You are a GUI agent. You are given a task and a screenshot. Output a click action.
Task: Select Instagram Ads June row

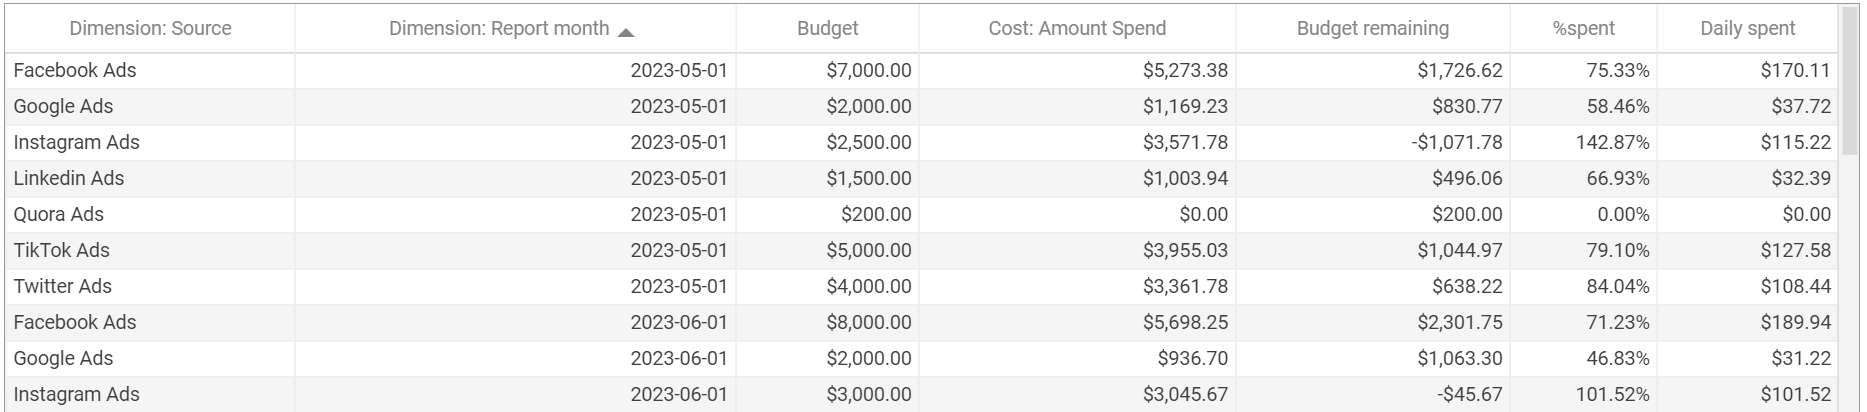[x=77, y=395]
